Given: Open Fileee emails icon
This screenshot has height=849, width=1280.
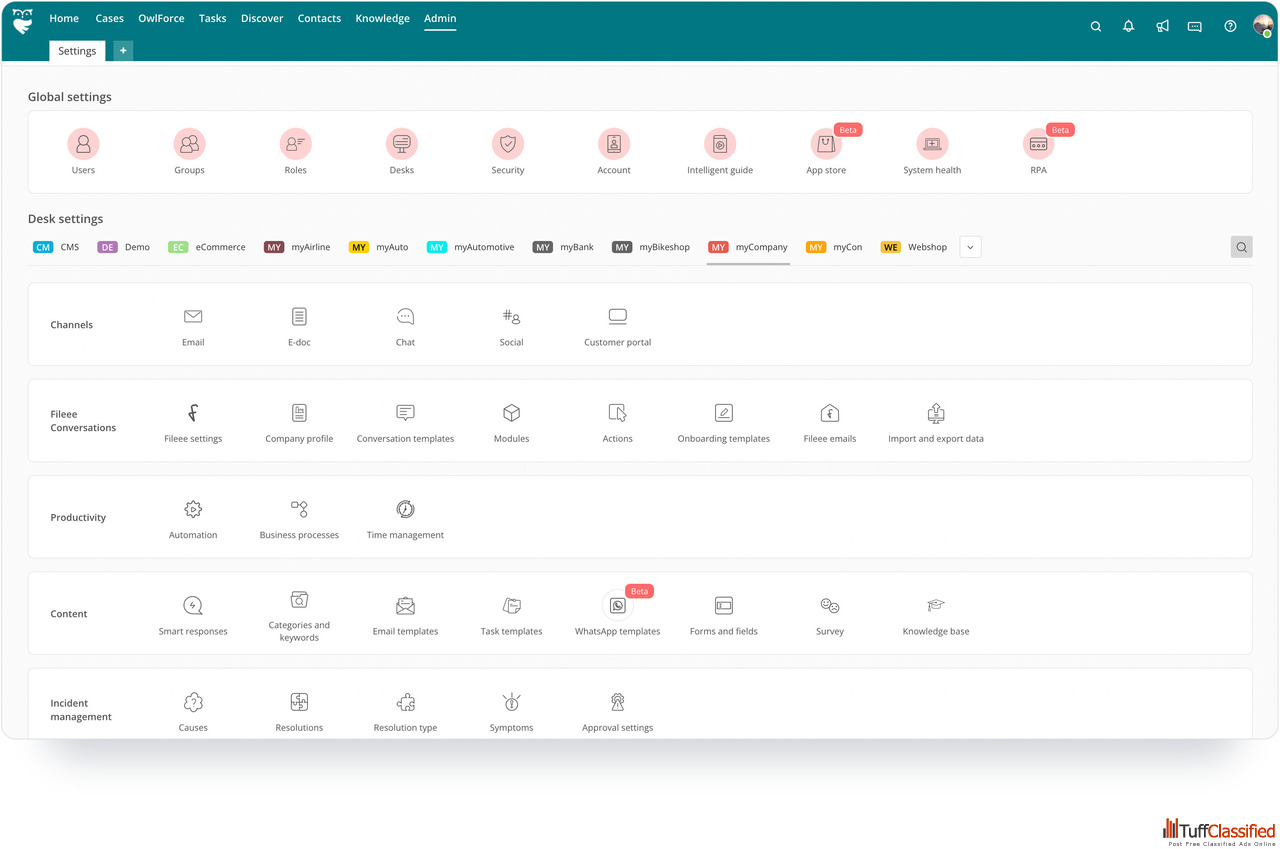Looking at the screenshot, I should pyautogui.click(x=830, y=413).
